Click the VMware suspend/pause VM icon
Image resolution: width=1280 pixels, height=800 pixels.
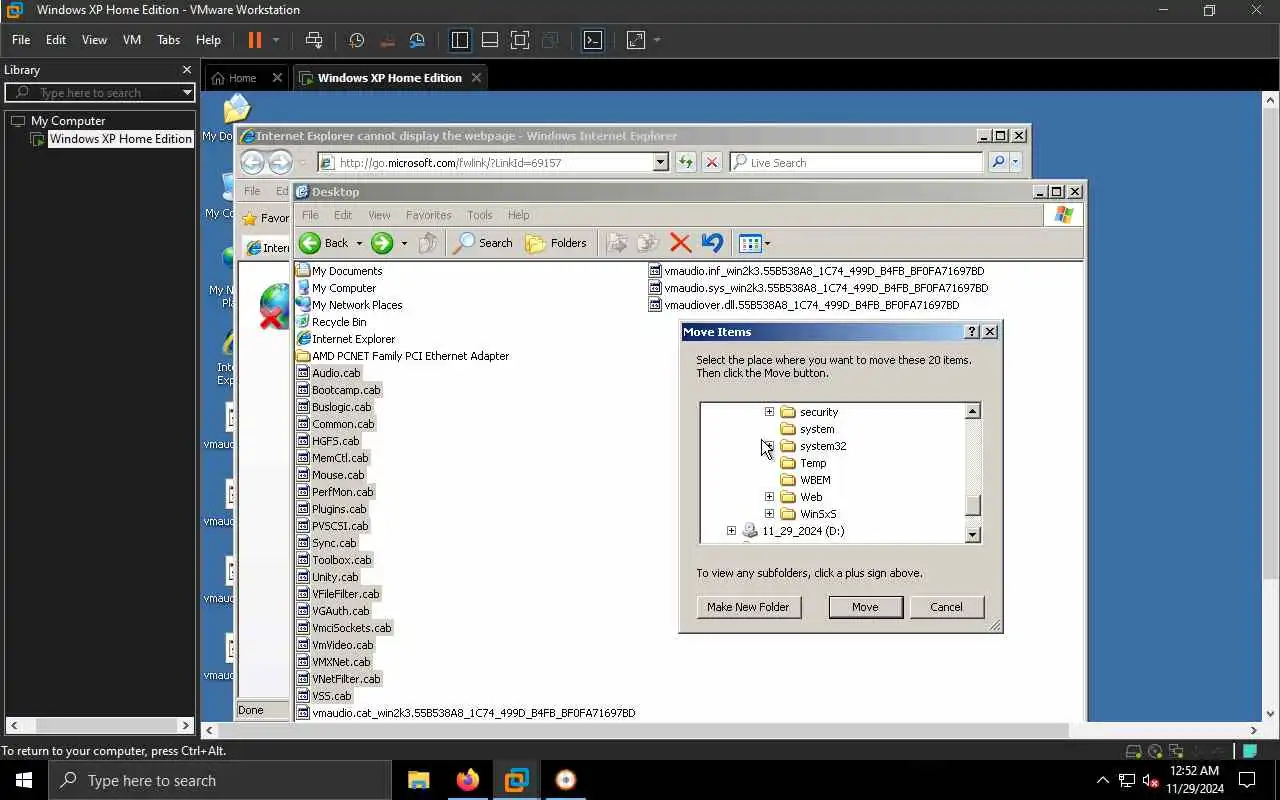[254, 40]
